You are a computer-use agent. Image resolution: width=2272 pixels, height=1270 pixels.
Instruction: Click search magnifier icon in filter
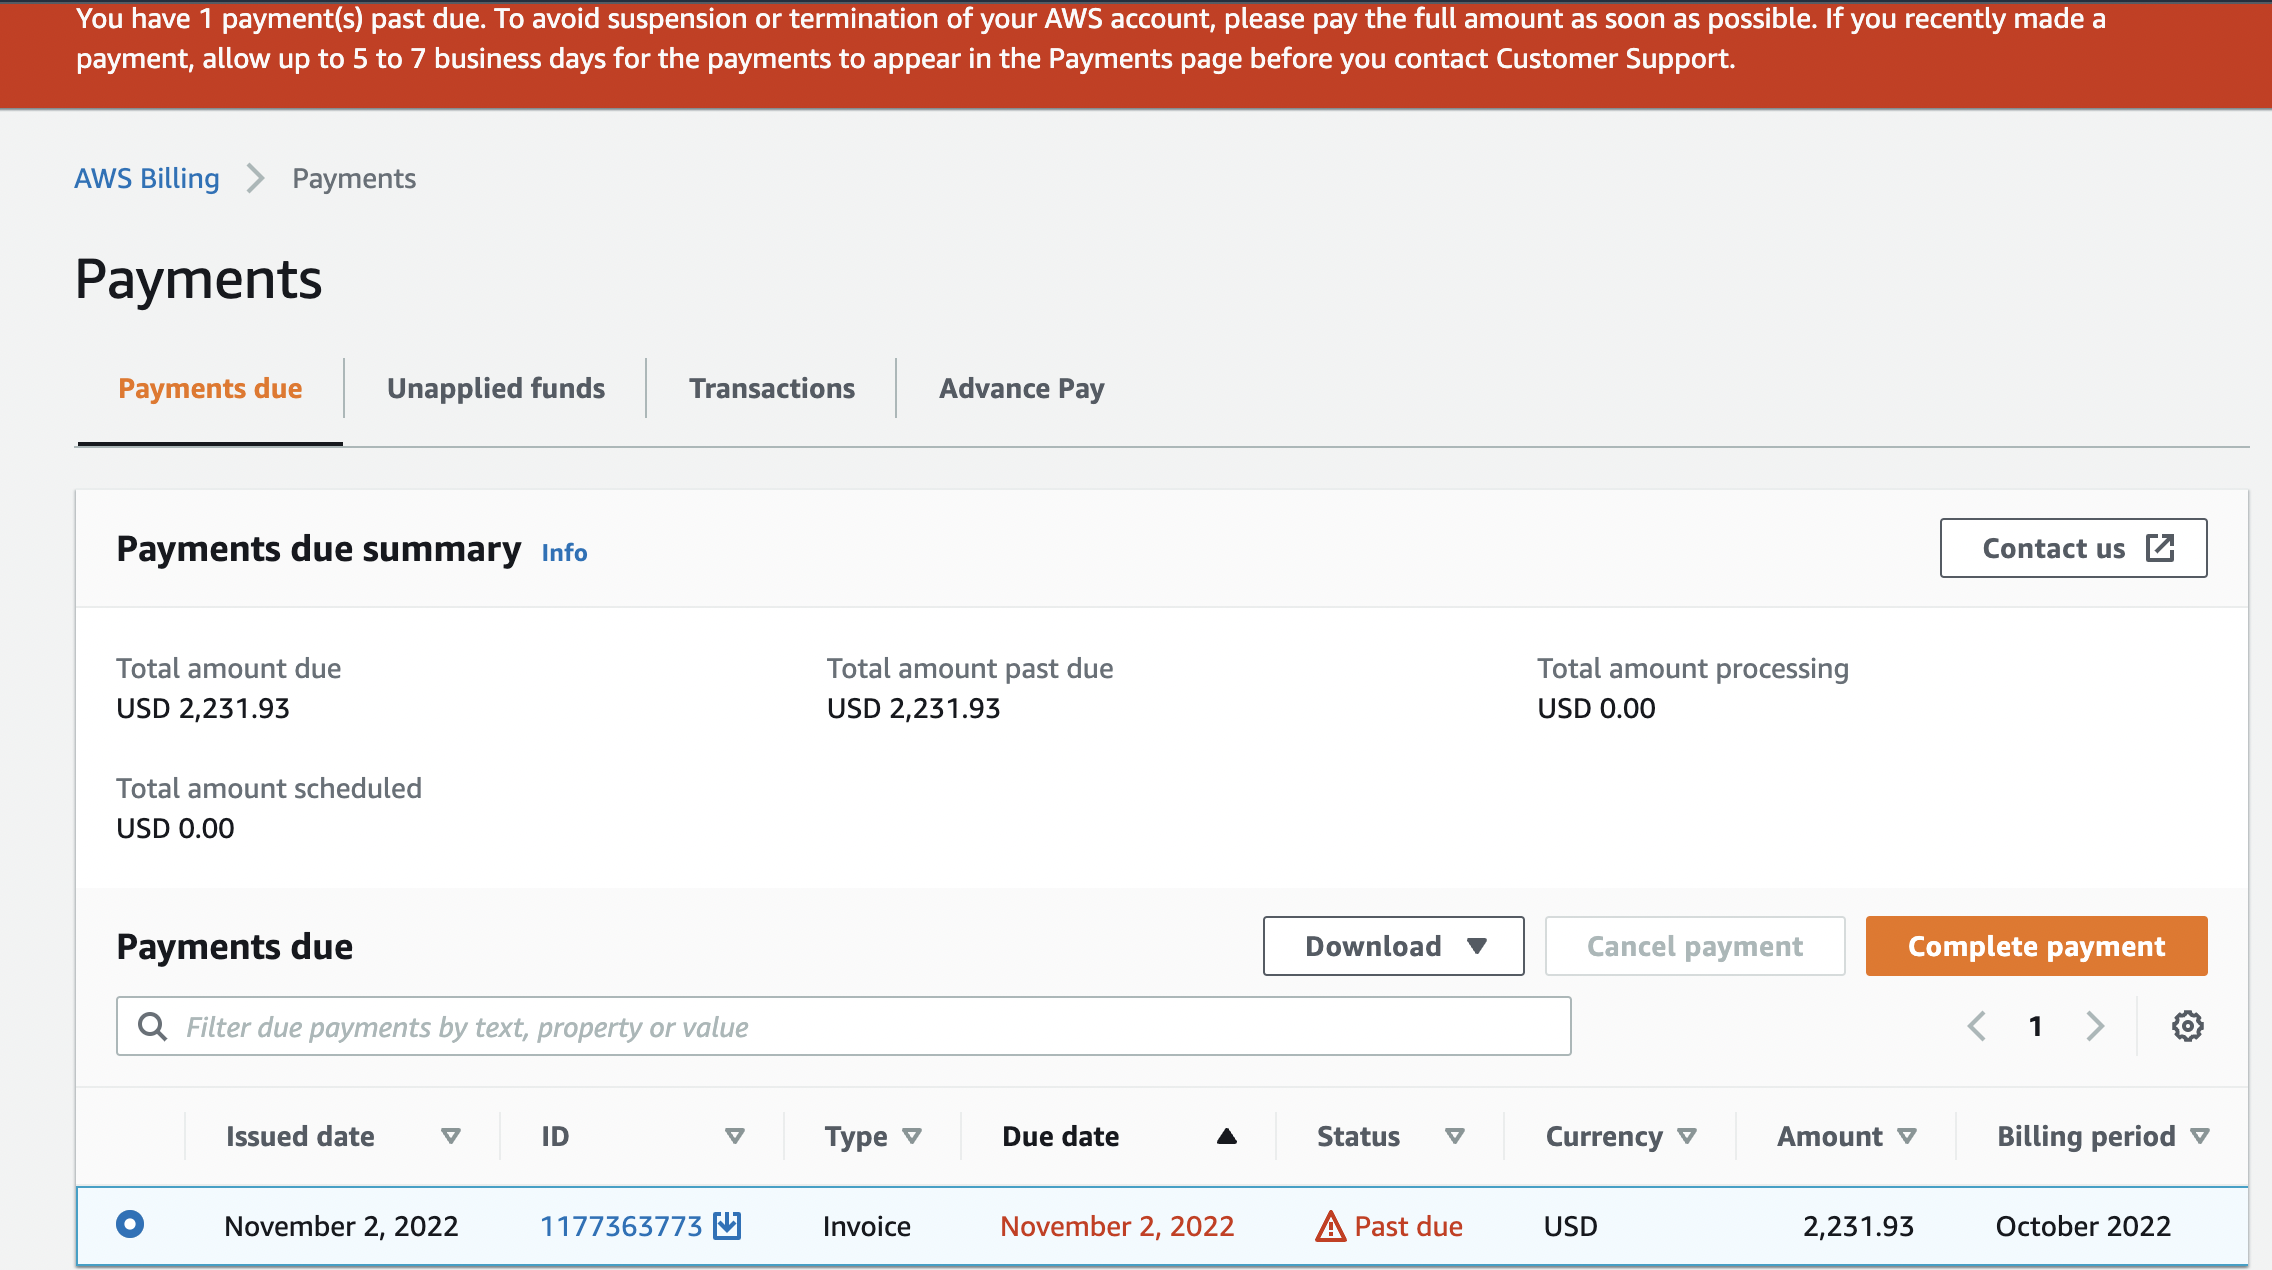pos(152,1026)
